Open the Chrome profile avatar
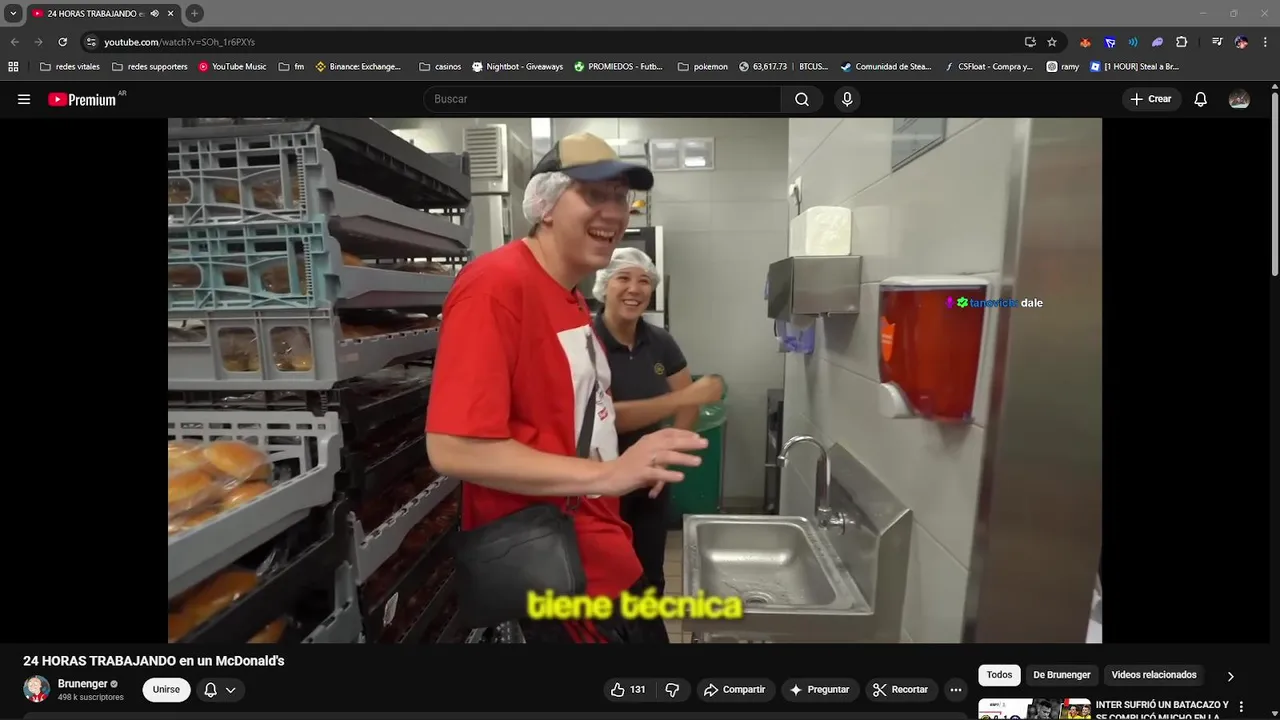The height and width of the screenshot is (720, 1280). (x=1241, y=42)
